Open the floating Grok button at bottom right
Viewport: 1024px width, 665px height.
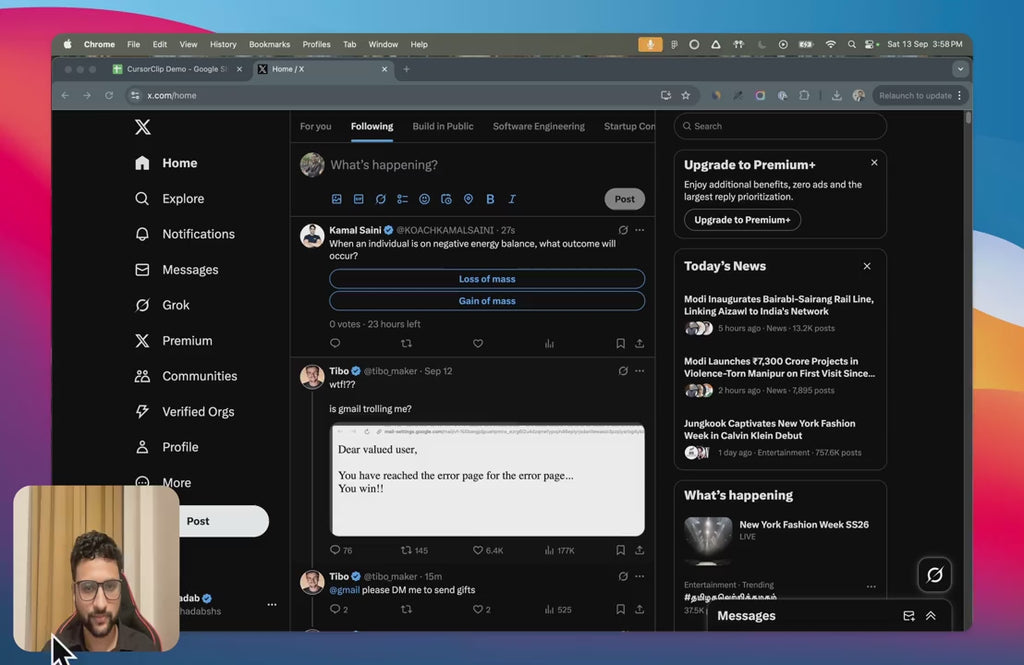pos(935,575)
